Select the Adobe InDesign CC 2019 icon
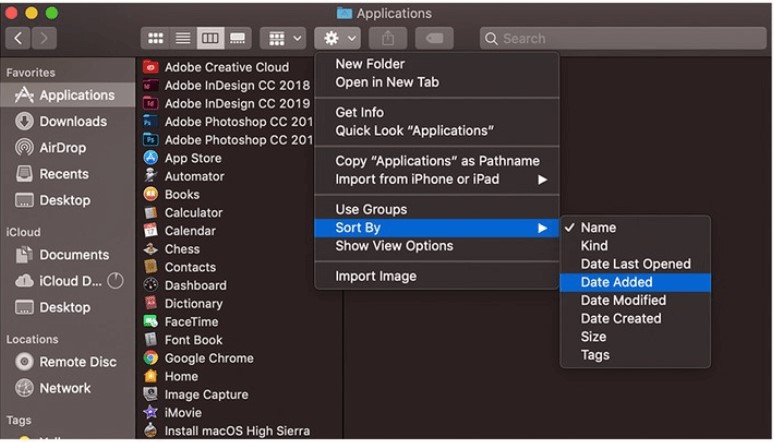Screen dimensions: 774x442 pos(151,104)
